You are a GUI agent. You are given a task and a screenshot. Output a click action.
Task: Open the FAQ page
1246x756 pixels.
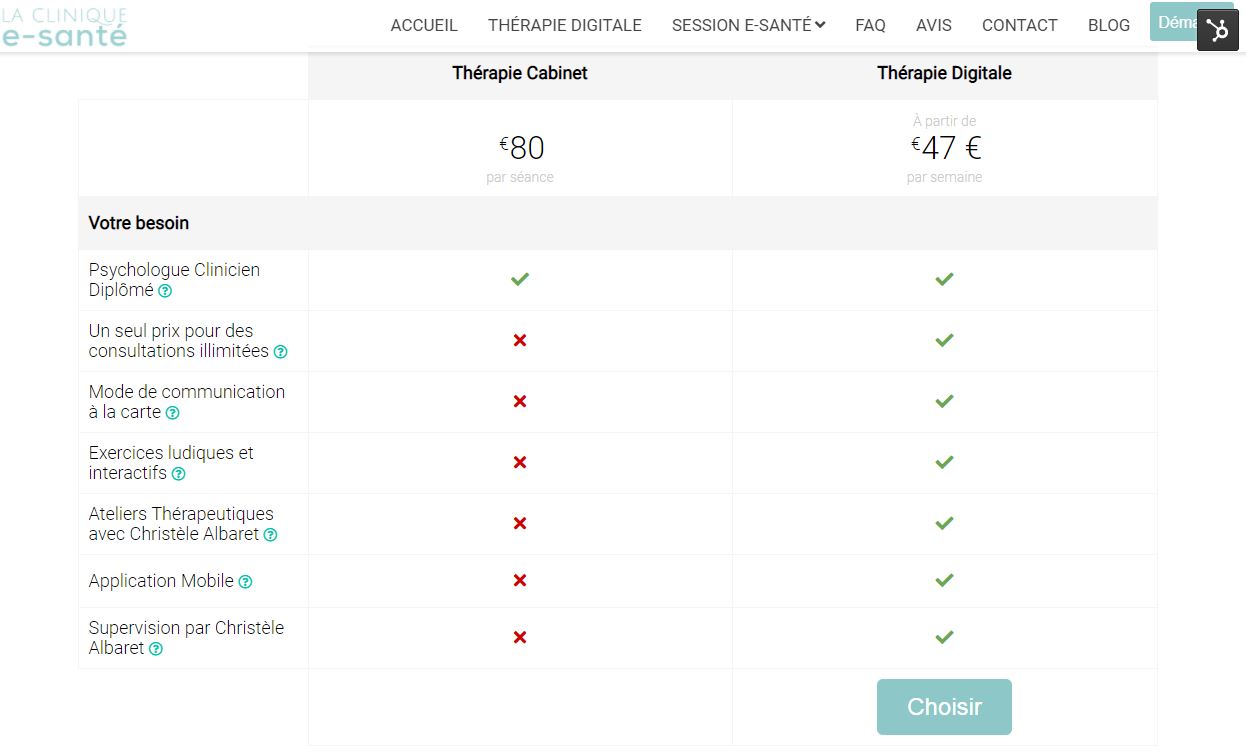(871, 25)
